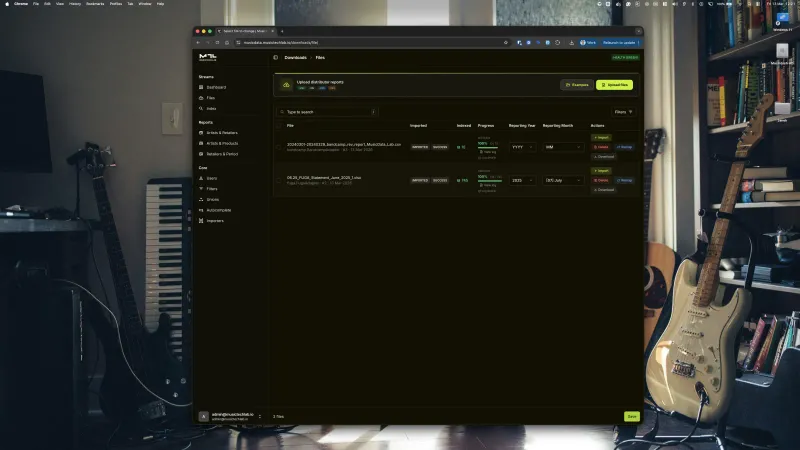Open Reporting Month dropdown for bandcamp file
The height and width of the screenshot is (450, 800).
click(x=563, y=147)
